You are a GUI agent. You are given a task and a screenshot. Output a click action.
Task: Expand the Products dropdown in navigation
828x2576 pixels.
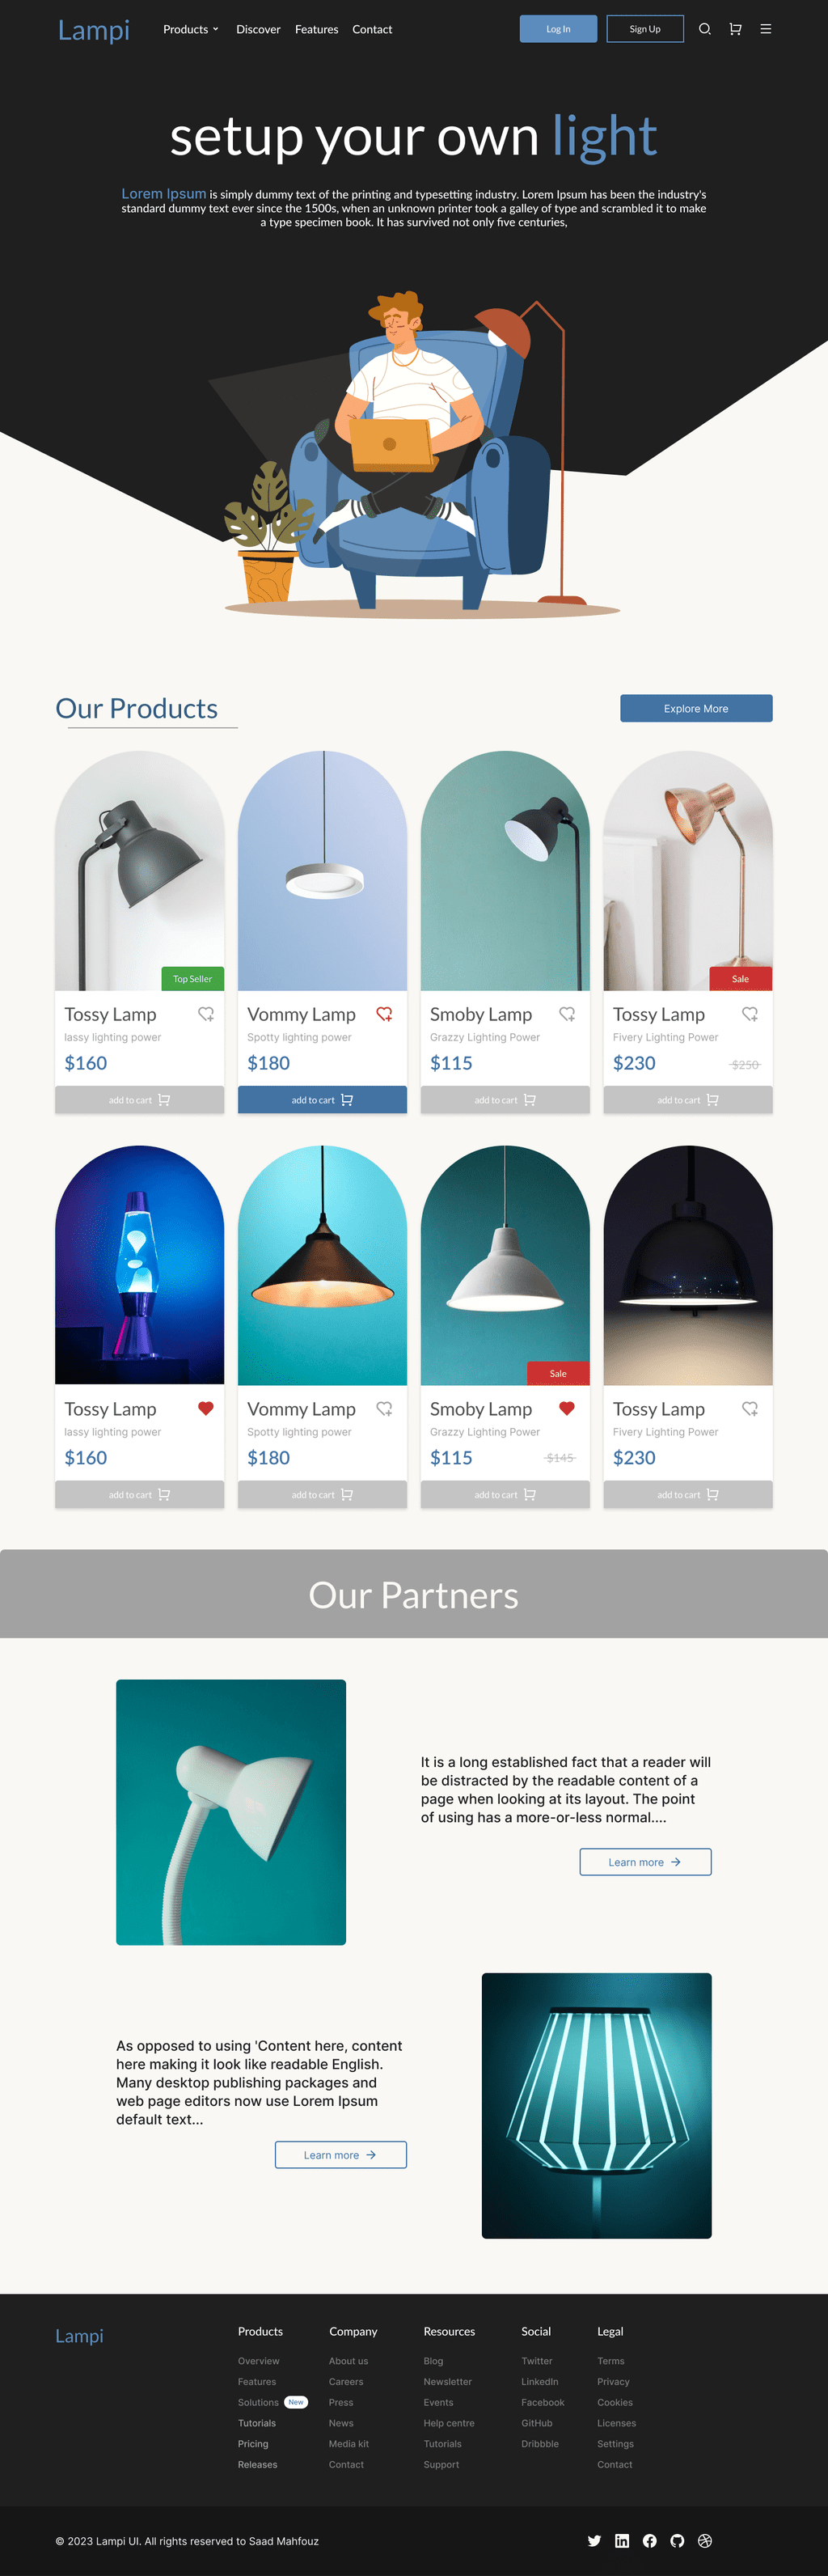coord(190,29)
